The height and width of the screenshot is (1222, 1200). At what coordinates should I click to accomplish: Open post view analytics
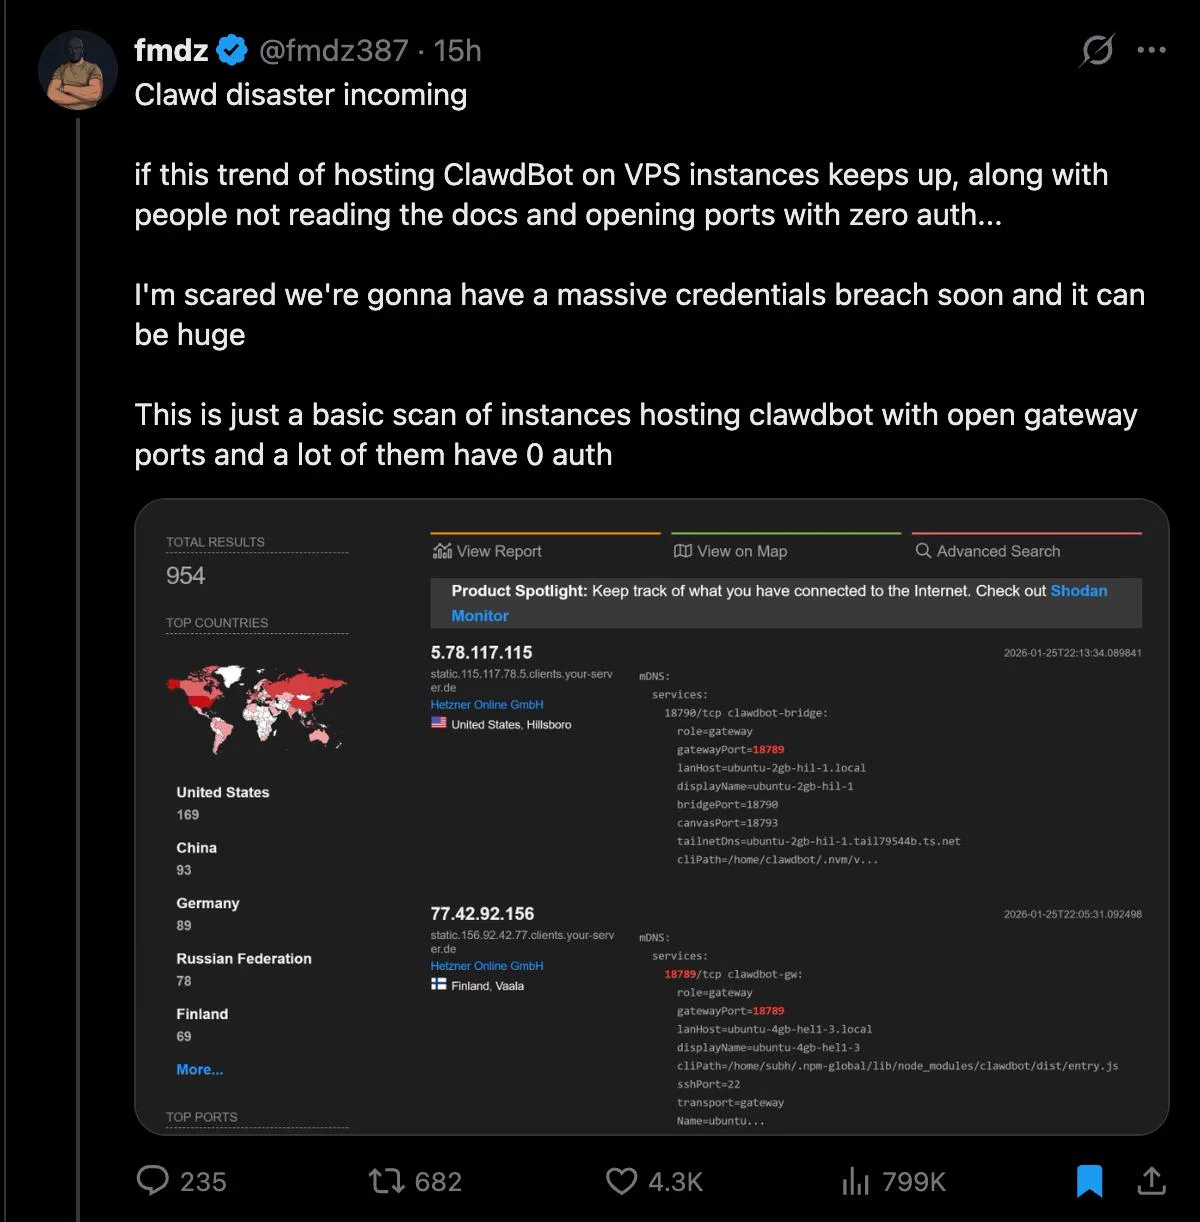point(858,1181)
